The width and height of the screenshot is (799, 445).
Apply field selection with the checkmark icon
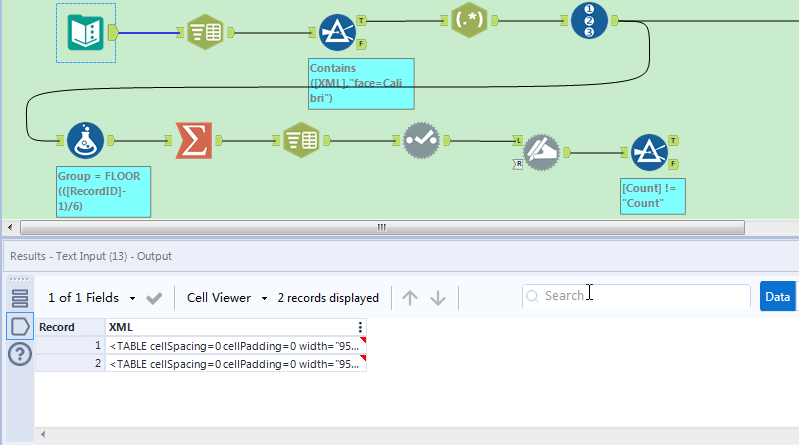pos(154,298)
